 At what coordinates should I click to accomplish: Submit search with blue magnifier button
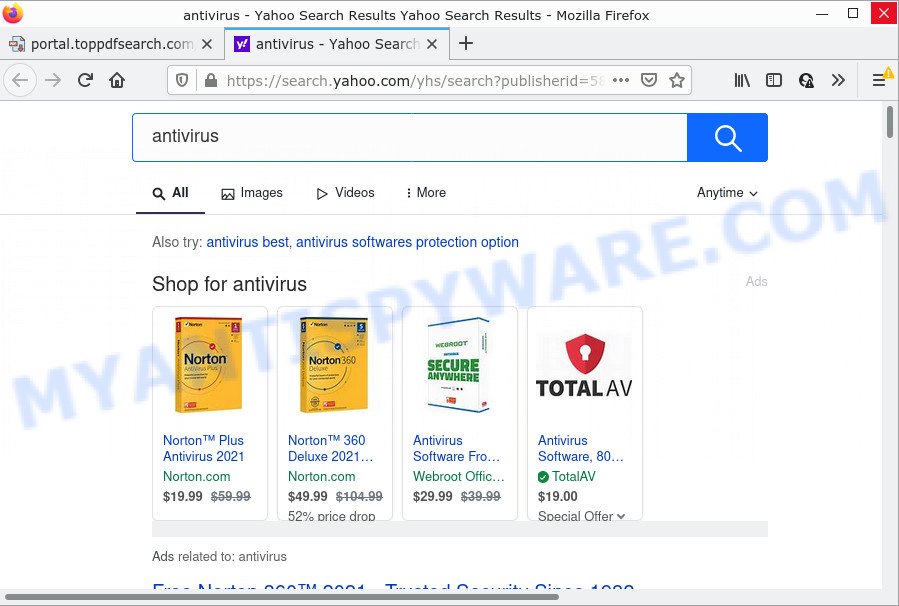point(727,137)
